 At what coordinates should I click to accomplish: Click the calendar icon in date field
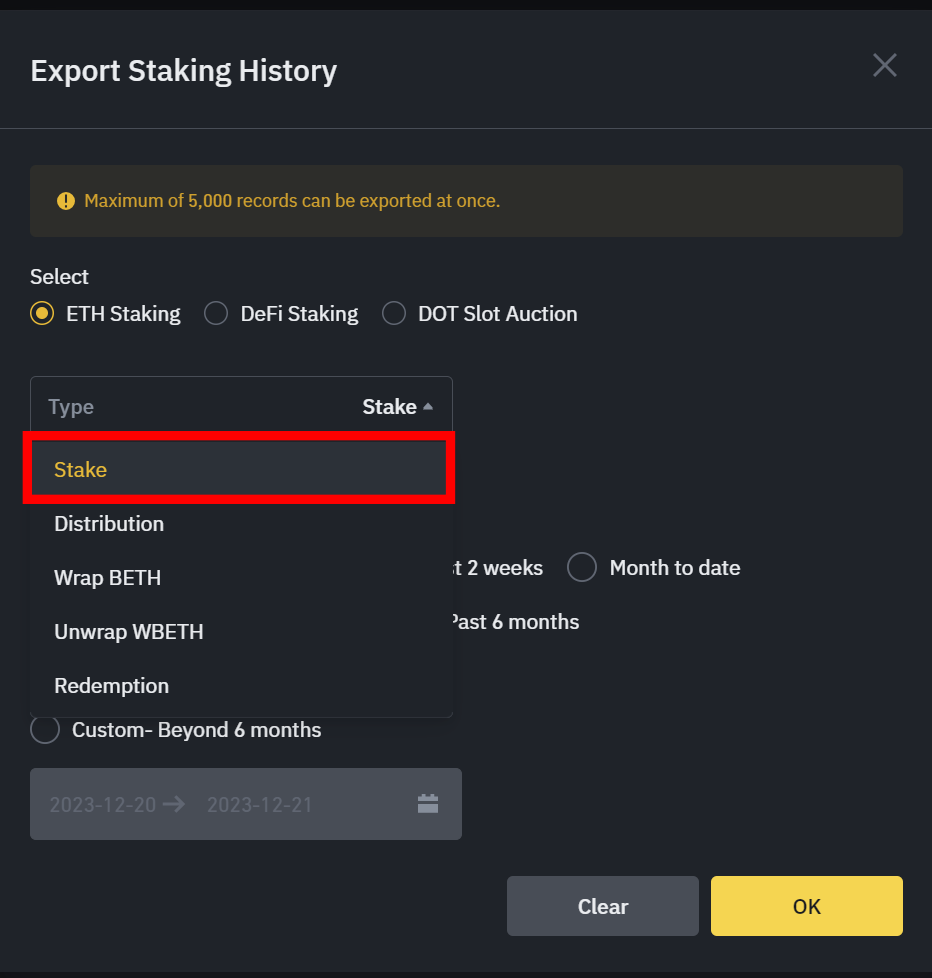pyautogui.click(x=428, y=804)
